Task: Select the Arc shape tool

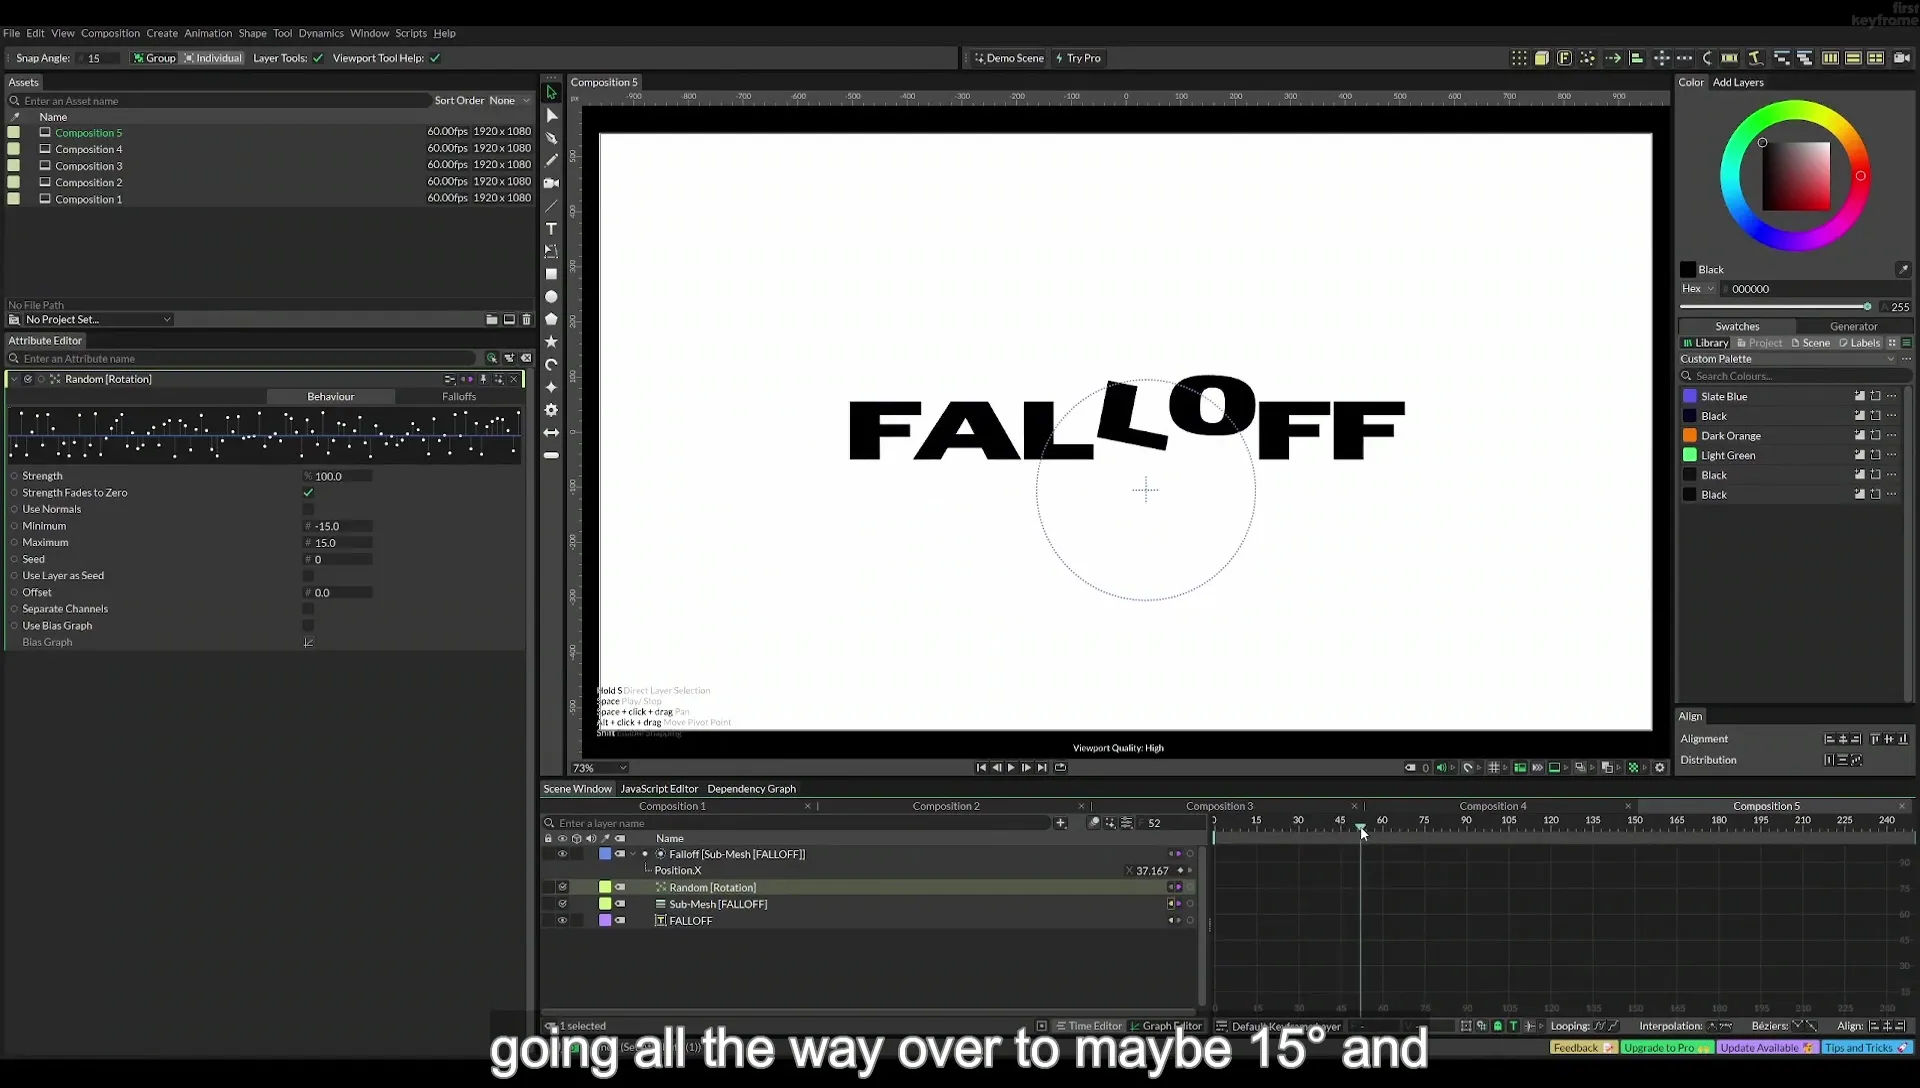Action: (551, 365)
